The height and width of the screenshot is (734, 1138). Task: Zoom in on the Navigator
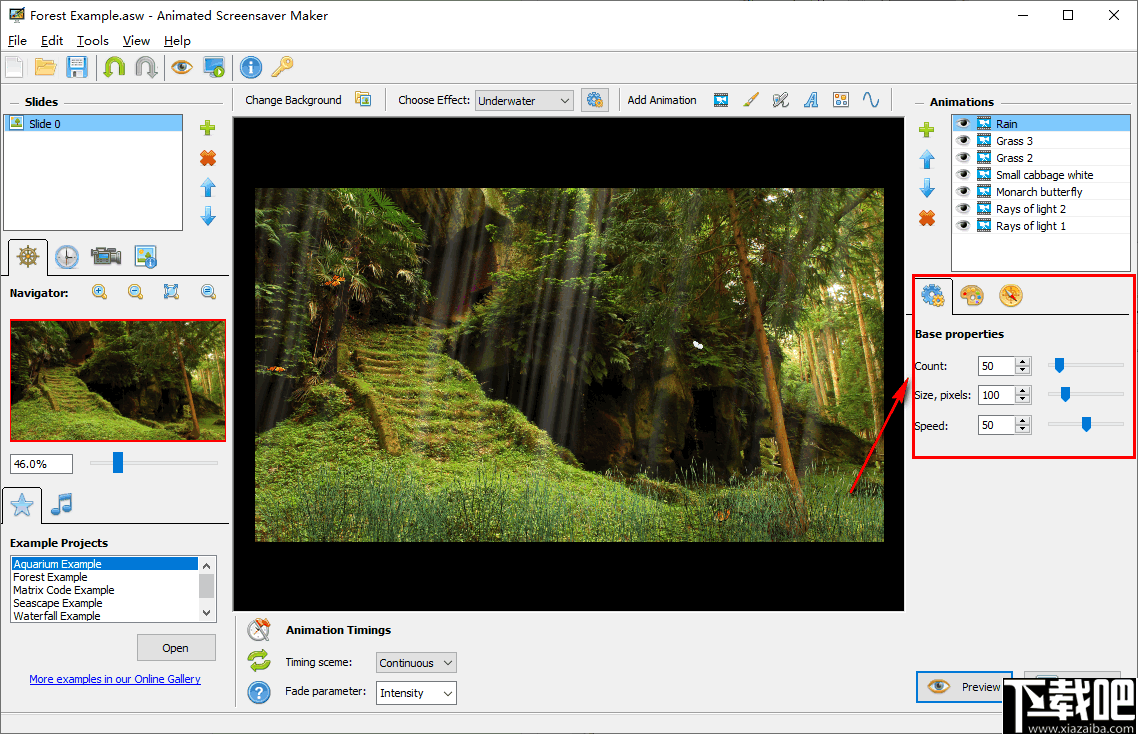[100, 292]
